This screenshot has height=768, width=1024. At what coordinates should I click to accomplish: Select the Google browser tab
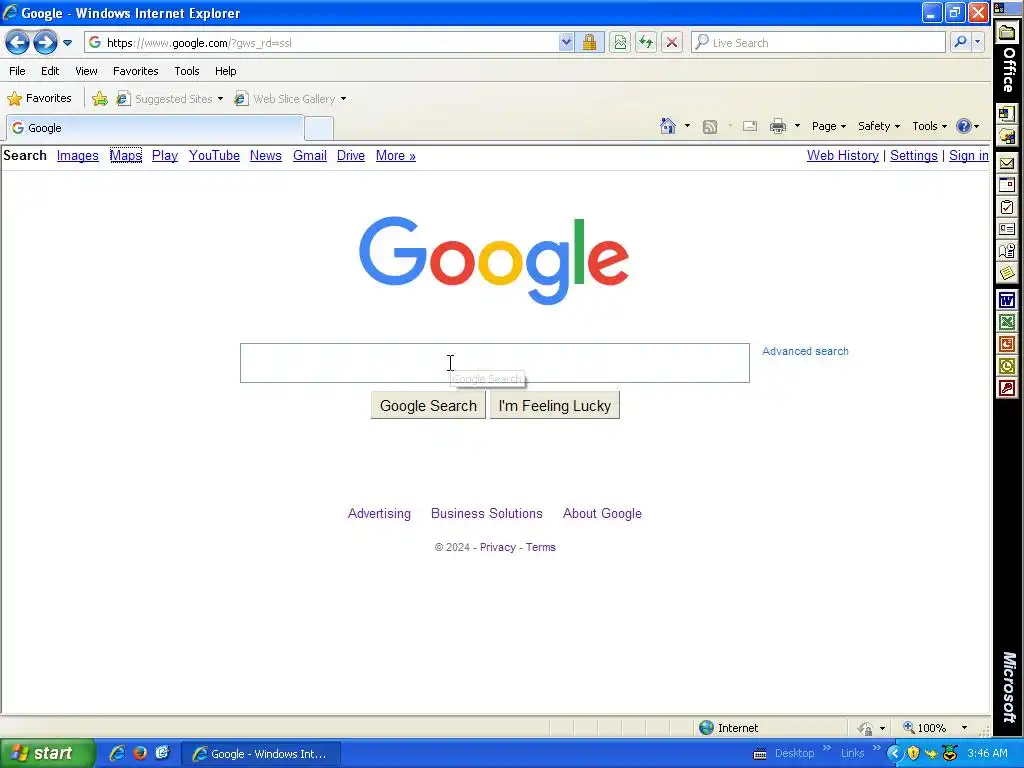pos(155,128)
